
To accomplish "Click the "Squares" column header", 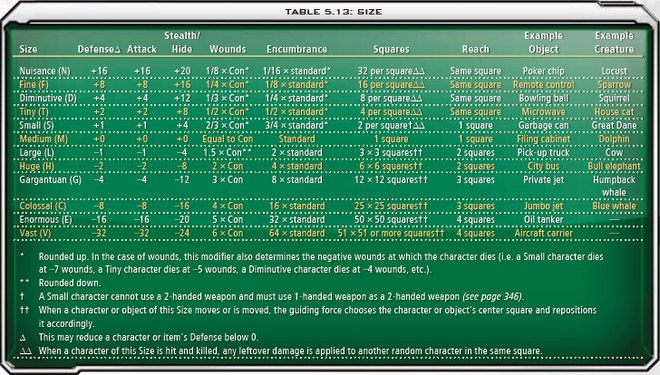I will (391, 49).
